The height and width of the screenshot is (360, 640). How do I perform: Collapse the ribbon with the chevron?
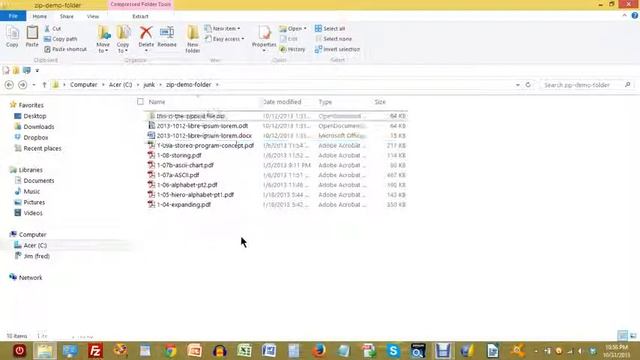coord(624,16)
